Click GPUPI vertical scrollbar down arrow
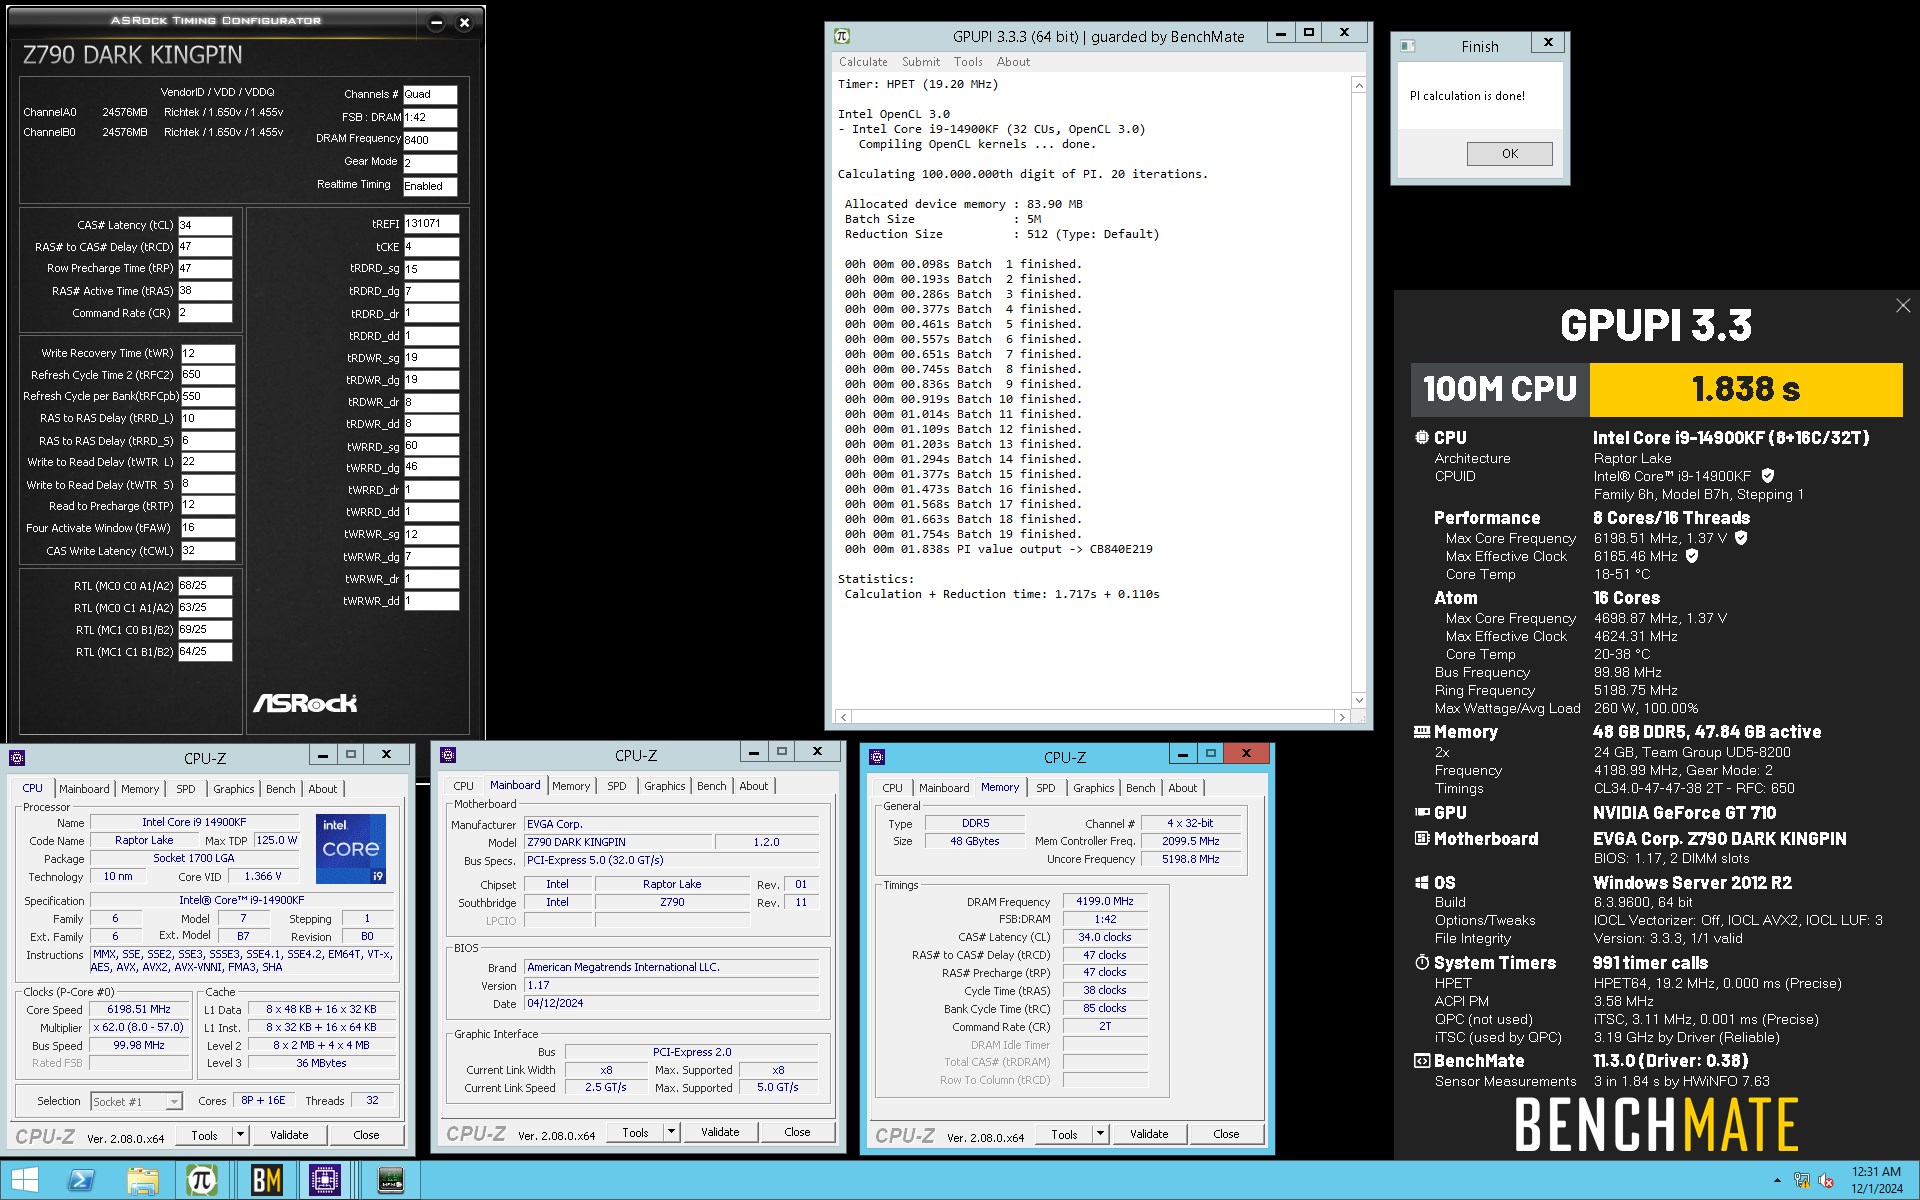 point(1359,700)
